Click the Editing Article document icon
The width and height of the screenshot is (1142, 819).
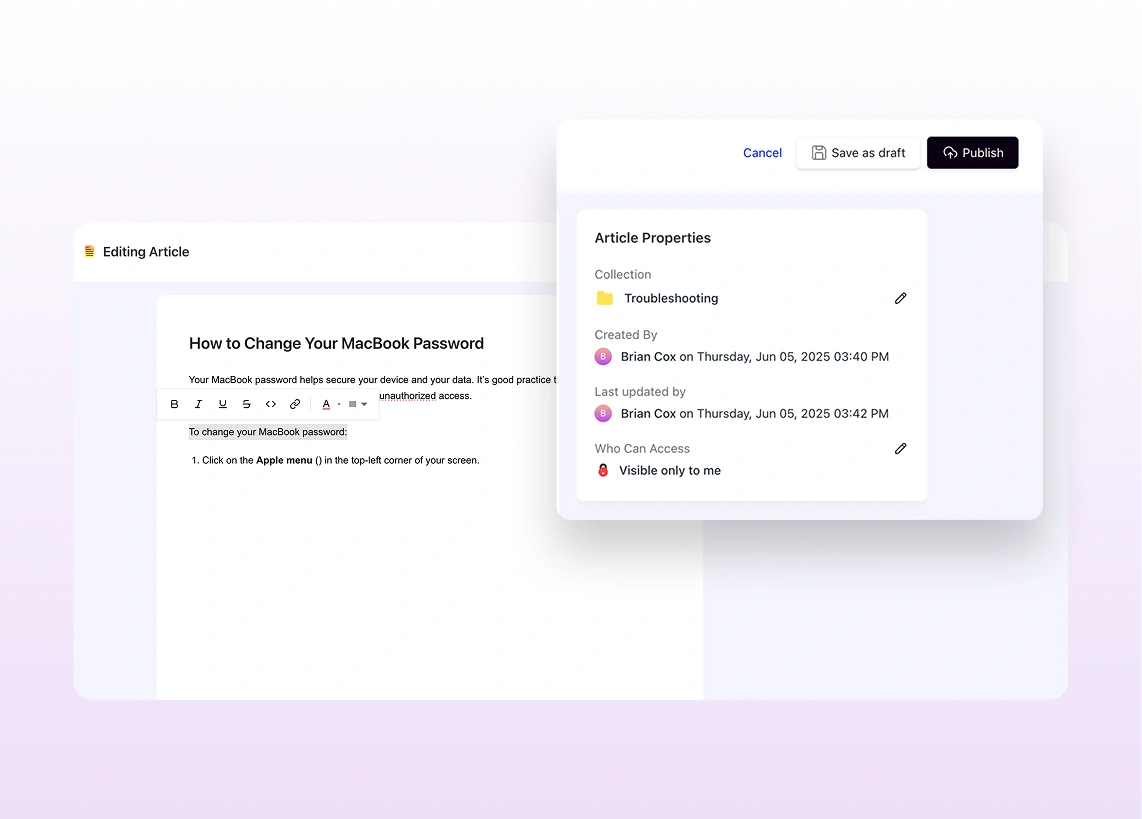pyautogui.click(x=90, y=252)
